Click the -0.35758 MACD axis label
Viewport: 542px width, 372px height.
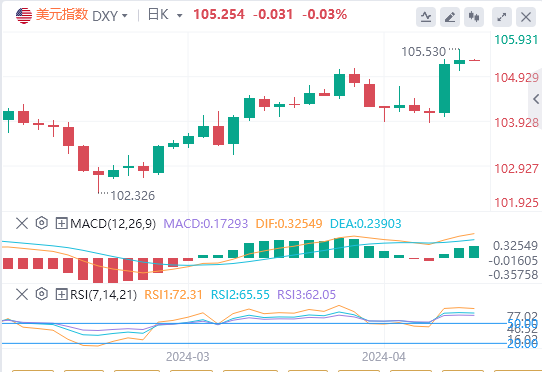tap(513, 275)
